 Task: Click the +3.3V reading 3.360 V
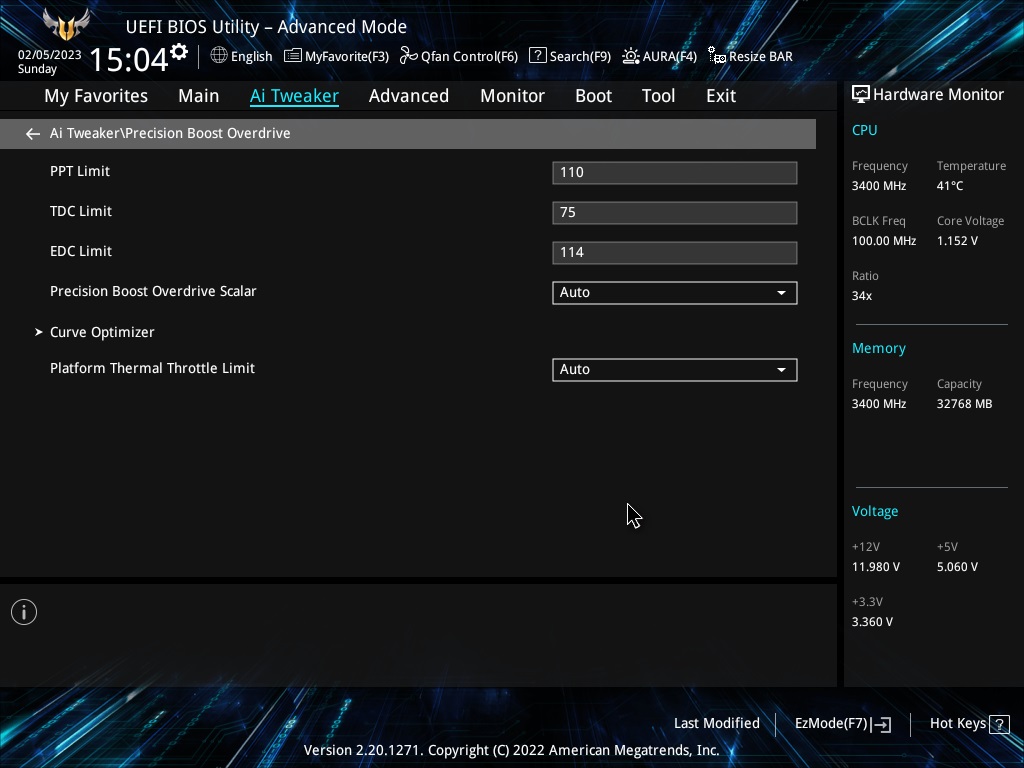pos(872,622)
